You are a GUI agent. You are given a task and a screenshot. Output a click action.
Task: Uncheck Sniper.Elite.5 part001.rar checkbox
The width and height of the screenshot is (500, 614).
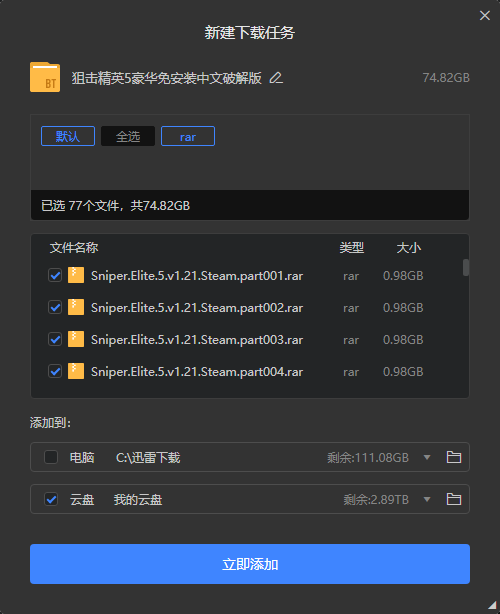(55, 275)
